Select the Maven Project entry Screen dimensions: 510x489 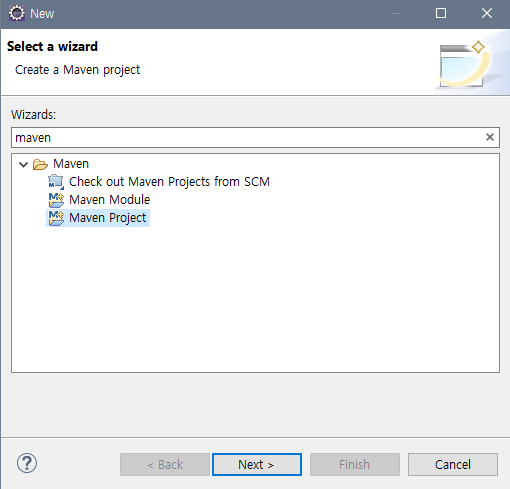point(107,218)
